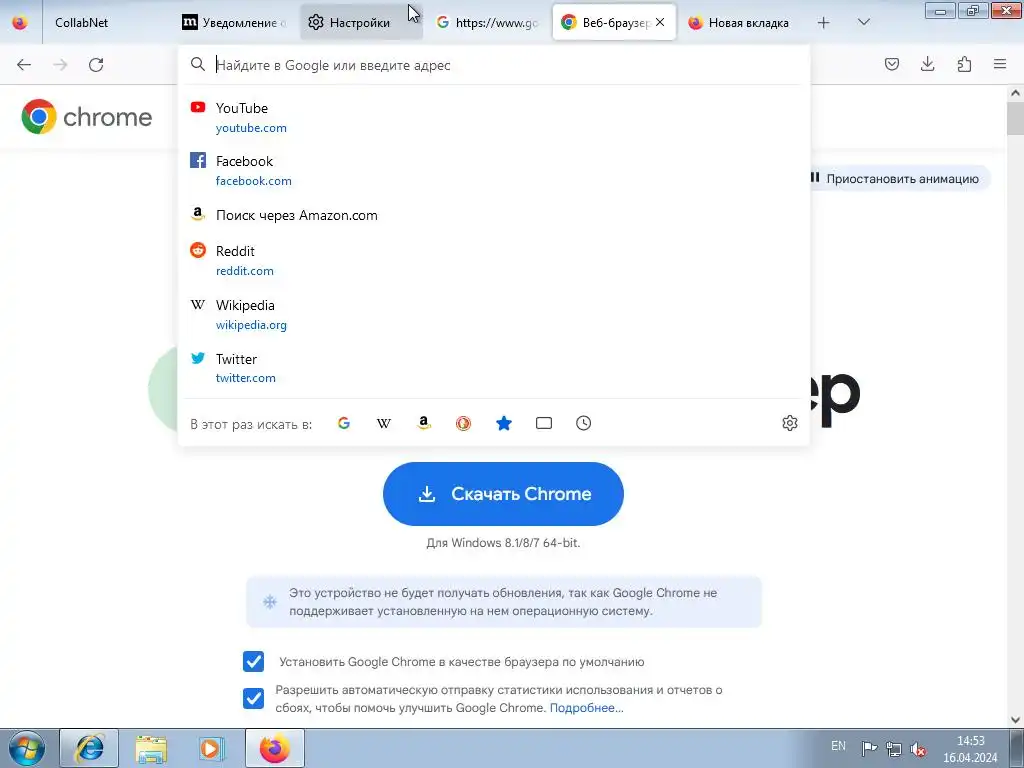Image resolution: width=1024 pixels, height=768 pixels.
Task: Expand the list all tabs chevron
Action: (x=863, y=22)
